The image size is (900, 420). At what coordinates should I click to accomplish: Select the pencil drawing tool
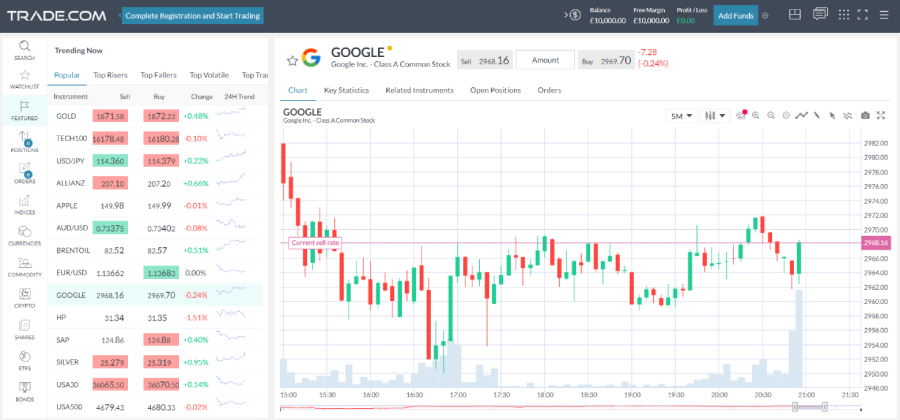click(x=817, y=115)
